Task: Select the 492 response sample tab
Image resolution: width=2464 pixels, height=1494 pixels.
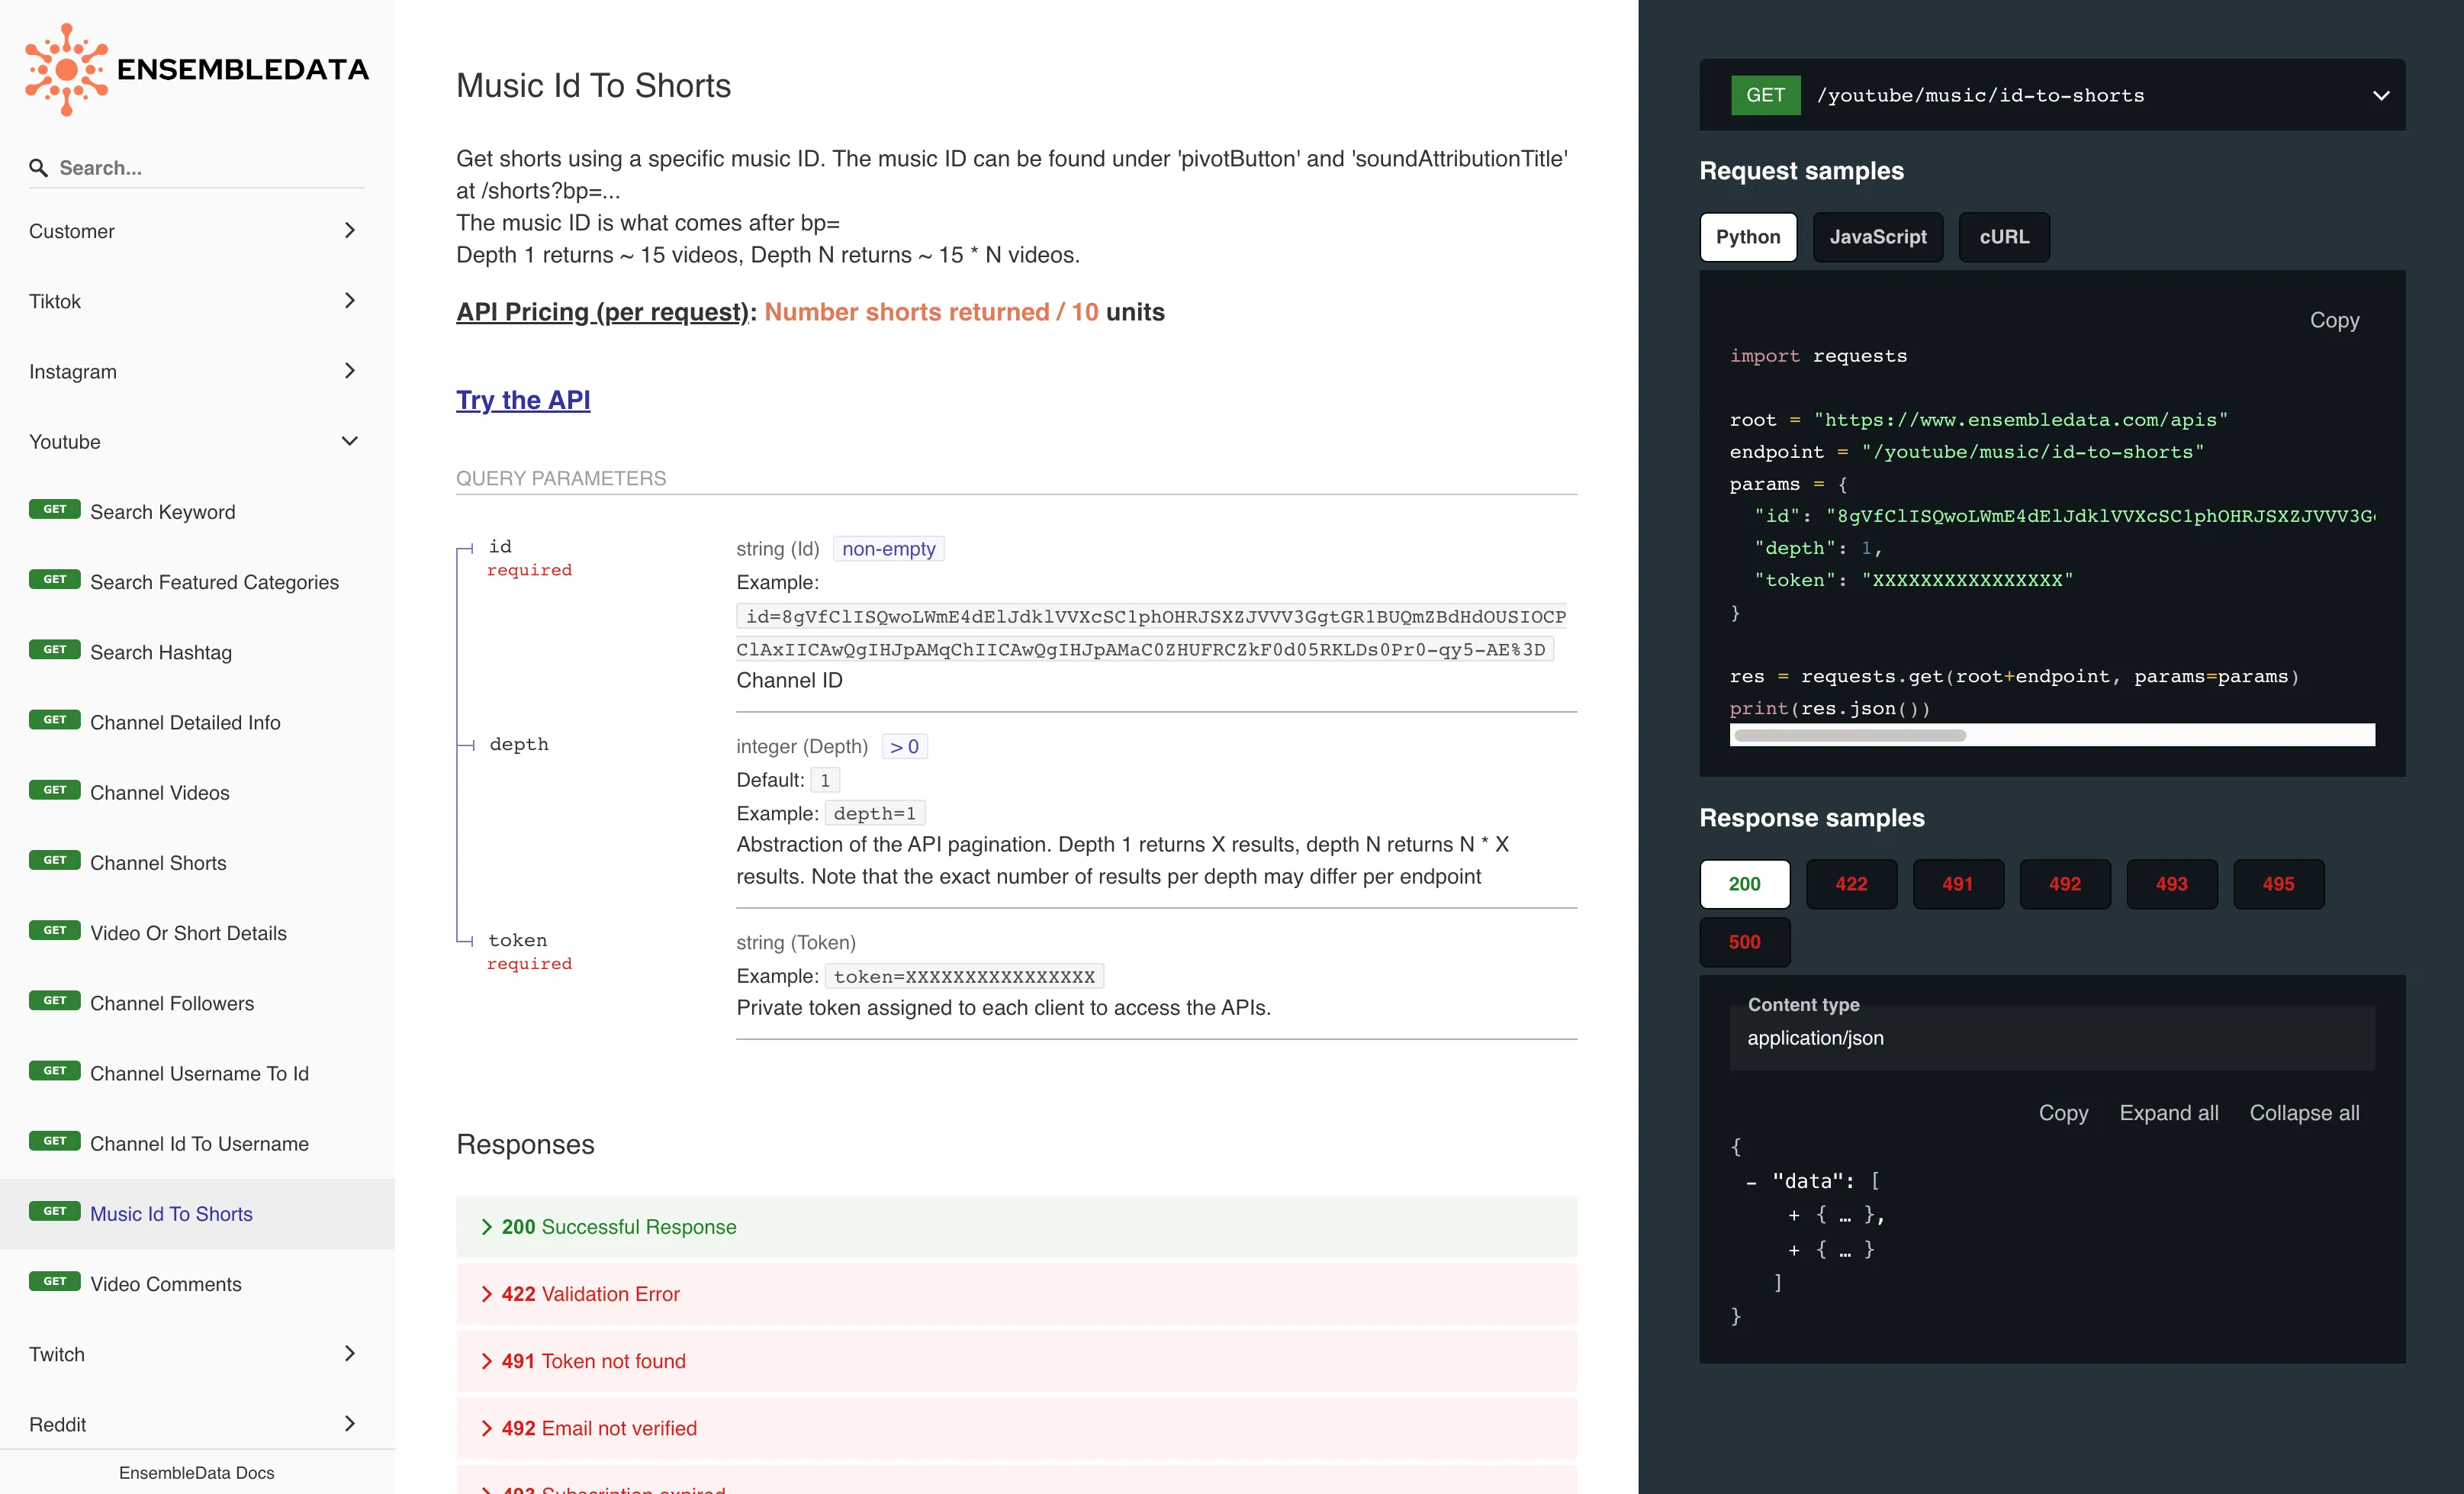Action: click(x=2065, y=884)
